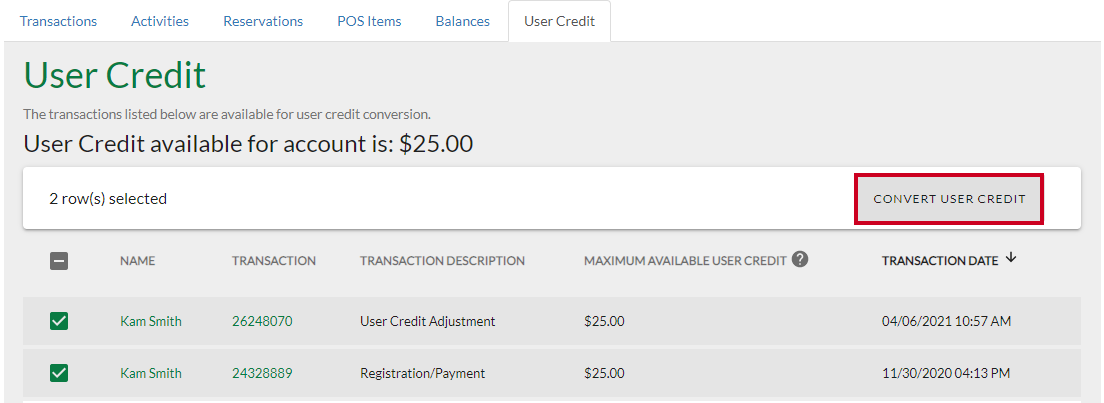
Task: Open the Maximum Available User Credit help icon
Action: (799, 259)
